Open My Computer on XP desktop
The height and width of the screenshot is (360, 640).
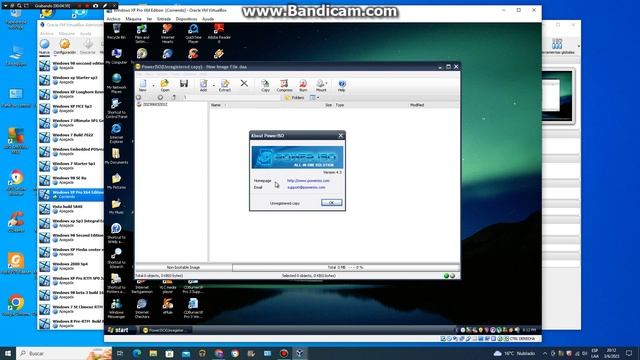click(x=116, y=56)
